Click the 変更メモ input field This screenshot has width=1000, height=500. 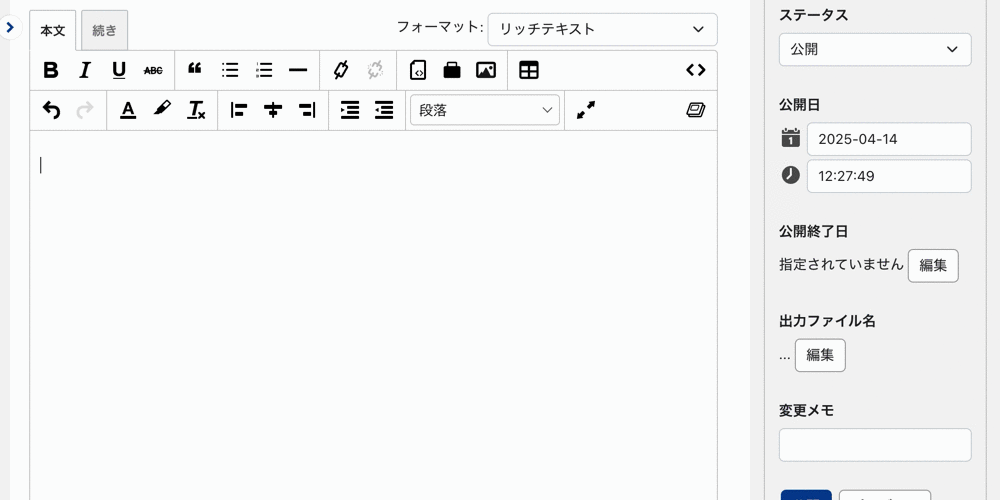[x=874, y=445]
